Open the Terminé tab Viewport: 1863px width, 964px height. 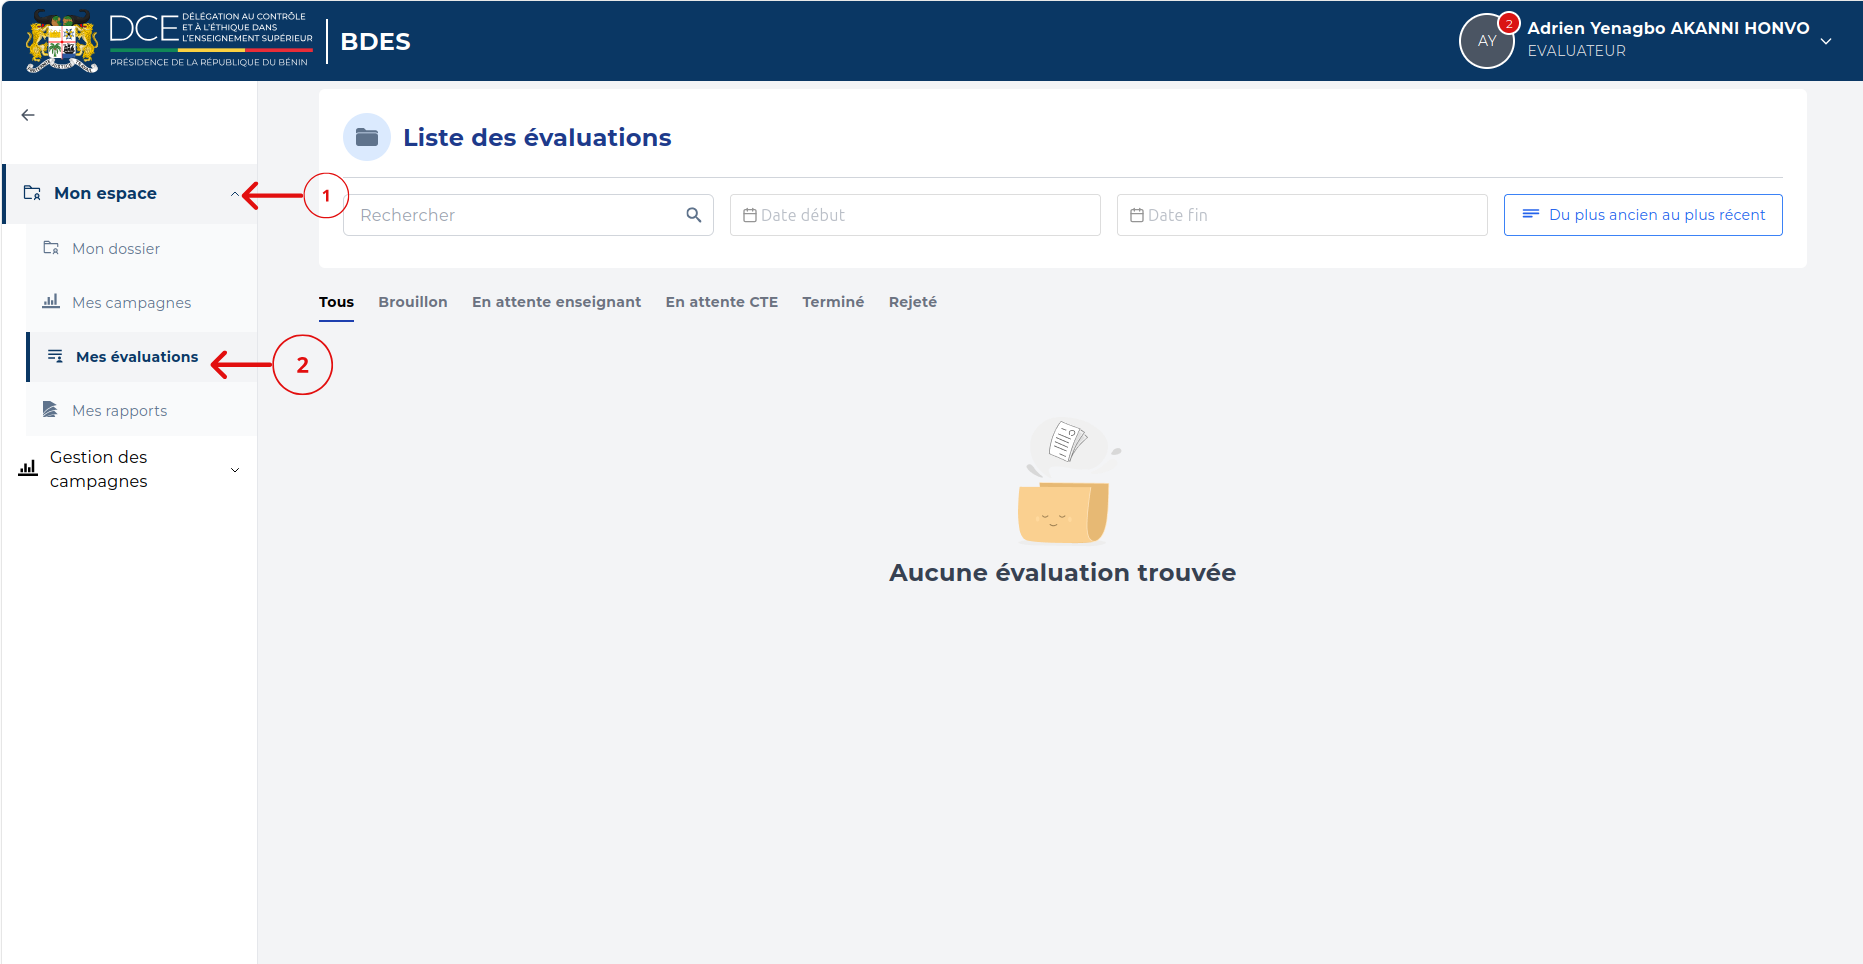(833, 302)
